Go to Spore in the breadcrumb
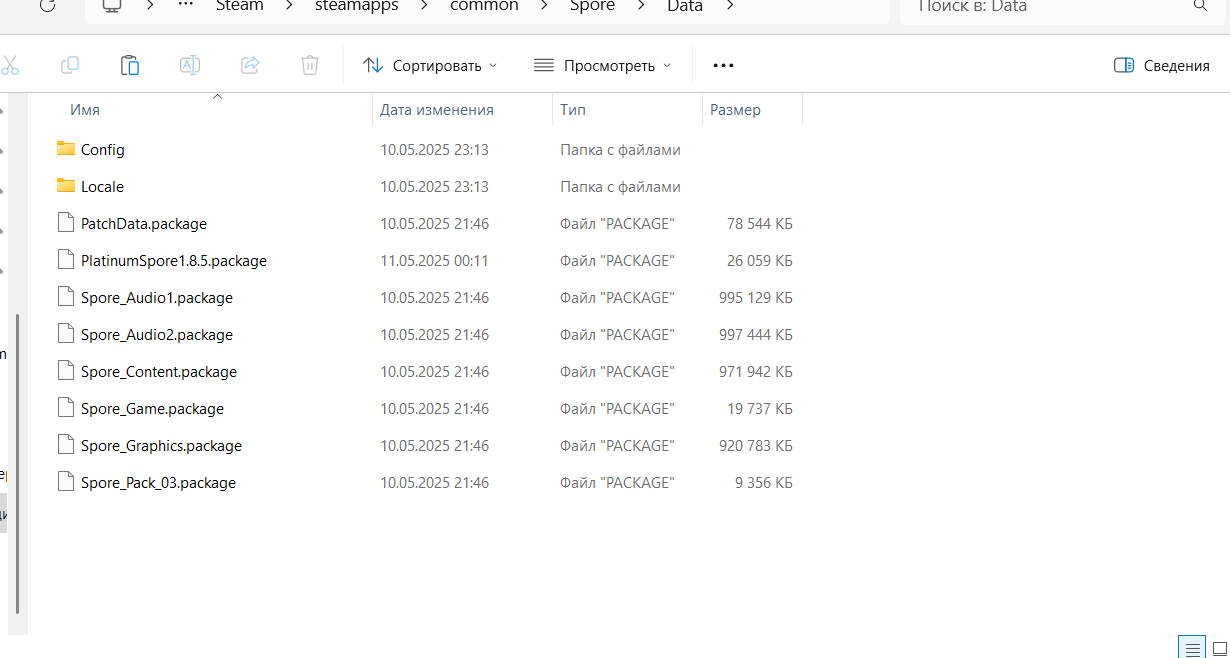This screenshot has height=658, width=1230. click(593, 6)
